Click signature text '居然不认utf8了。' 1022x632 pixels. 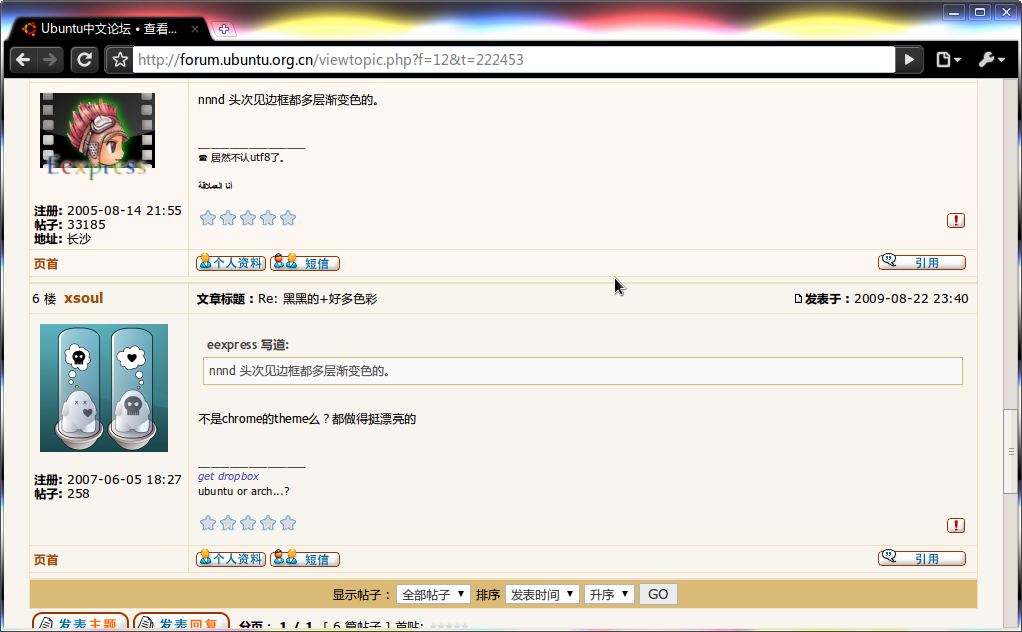pos(247,158)
